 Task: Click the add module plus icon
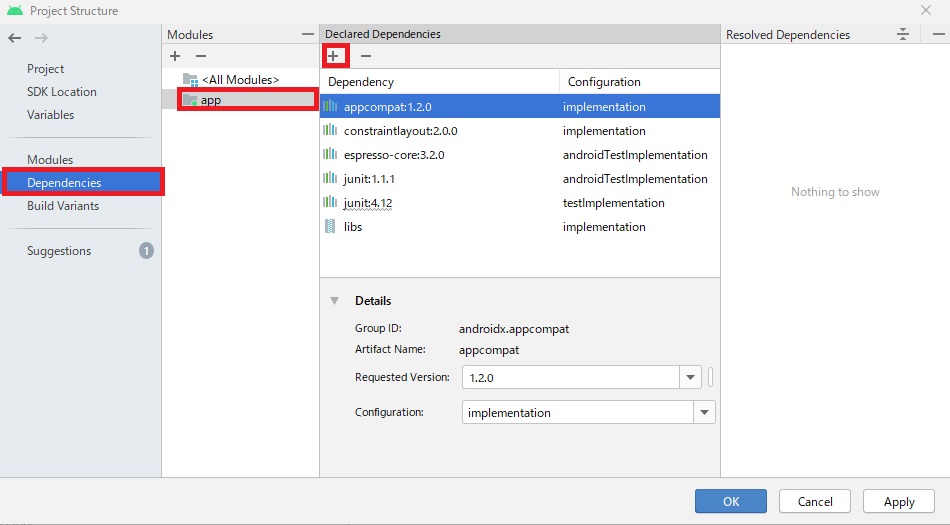175,57
